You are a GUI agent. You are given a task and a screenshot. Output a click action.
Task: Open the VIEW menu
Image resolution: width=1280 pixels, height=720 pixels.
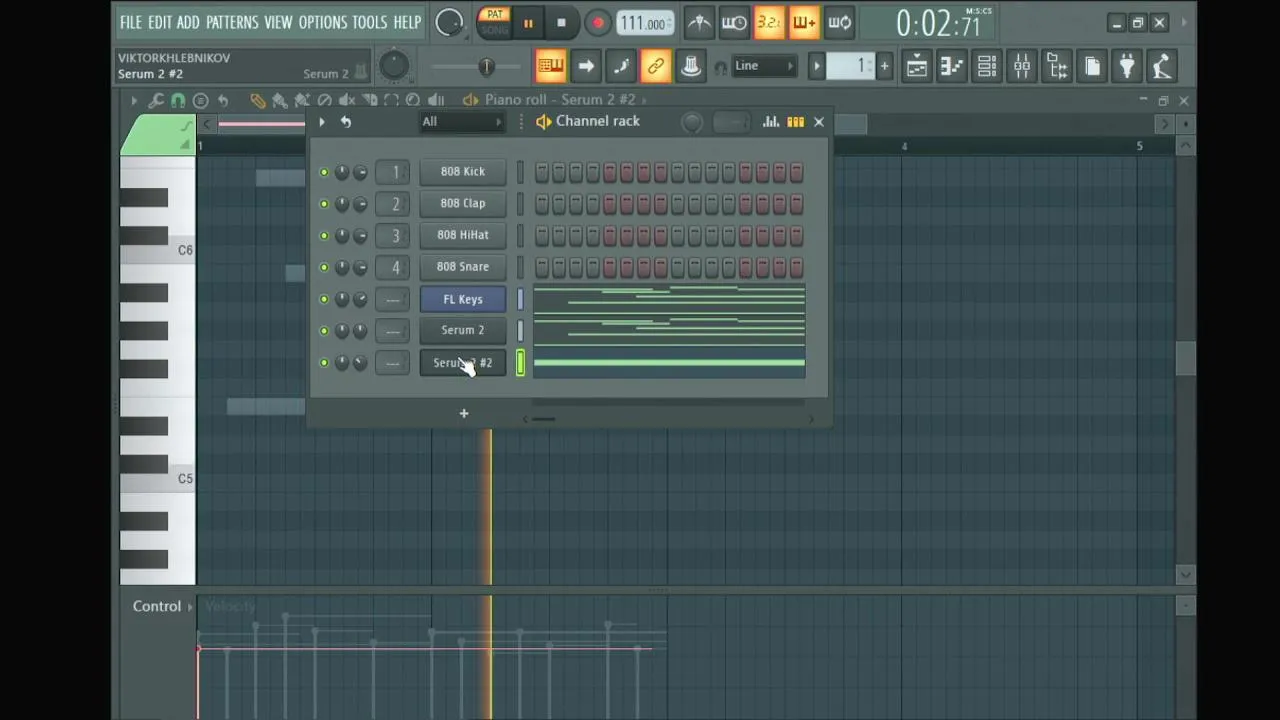pos(278,22)
